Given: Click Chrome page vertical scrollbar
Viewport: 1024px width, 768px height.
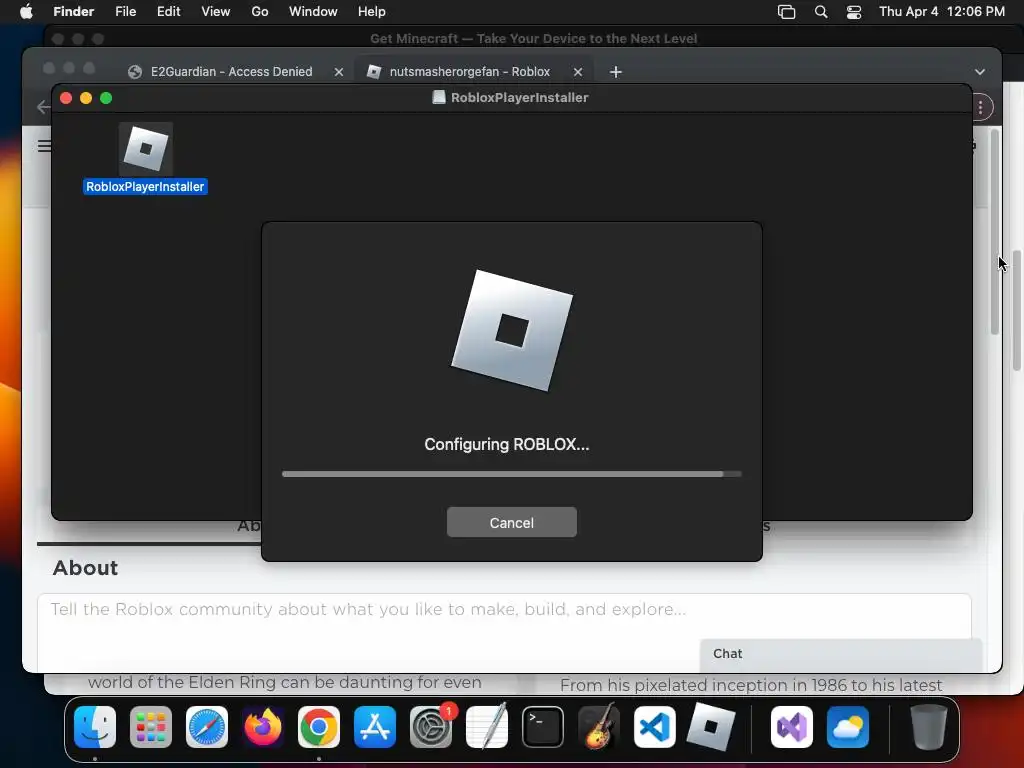Looking at the screenshot, I should [995, 232].
